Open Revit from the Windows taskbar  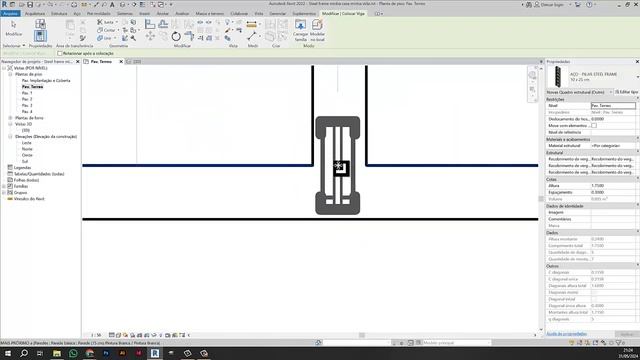155,353
